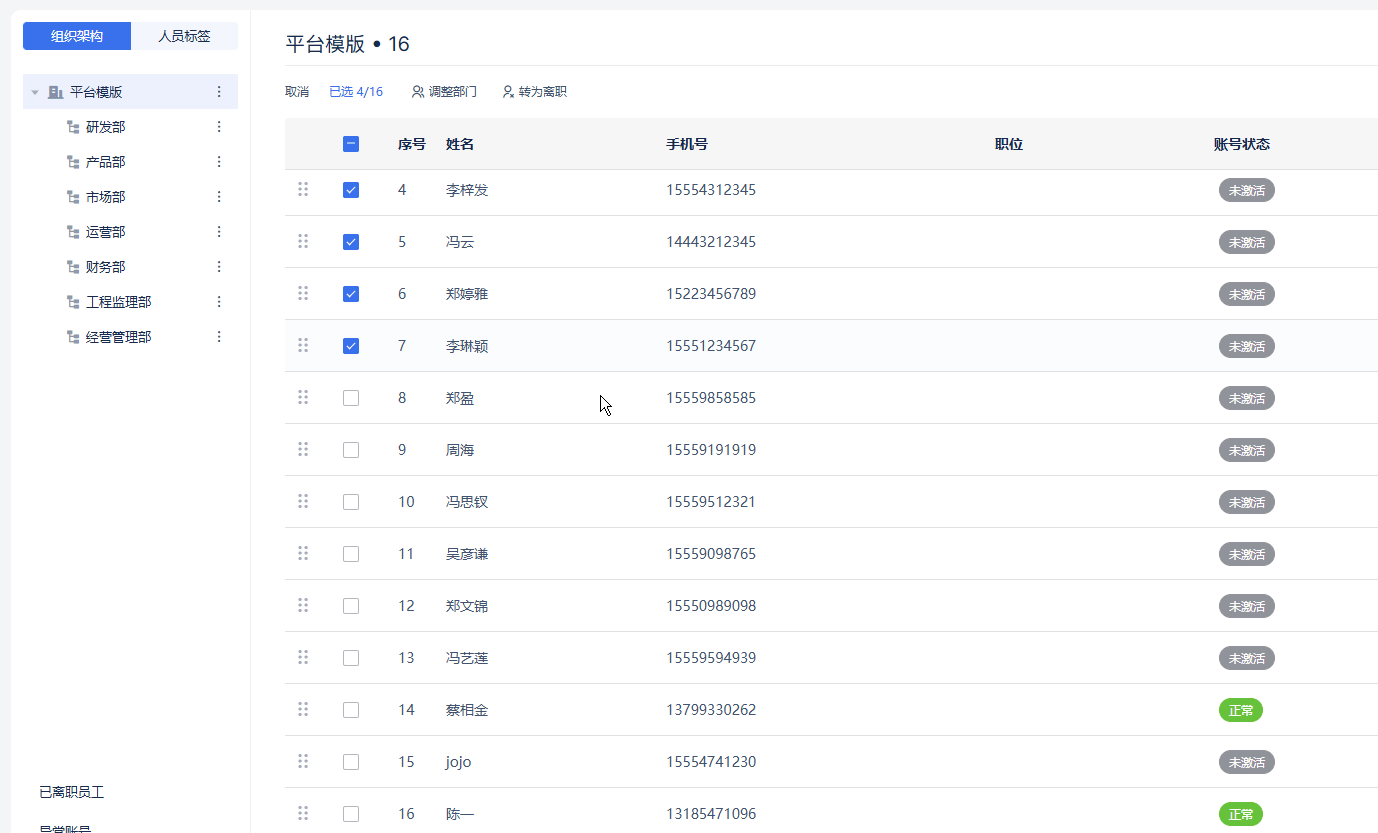
Task: Switch to the 人员标签 tab
Action: [x=184, y=36]
